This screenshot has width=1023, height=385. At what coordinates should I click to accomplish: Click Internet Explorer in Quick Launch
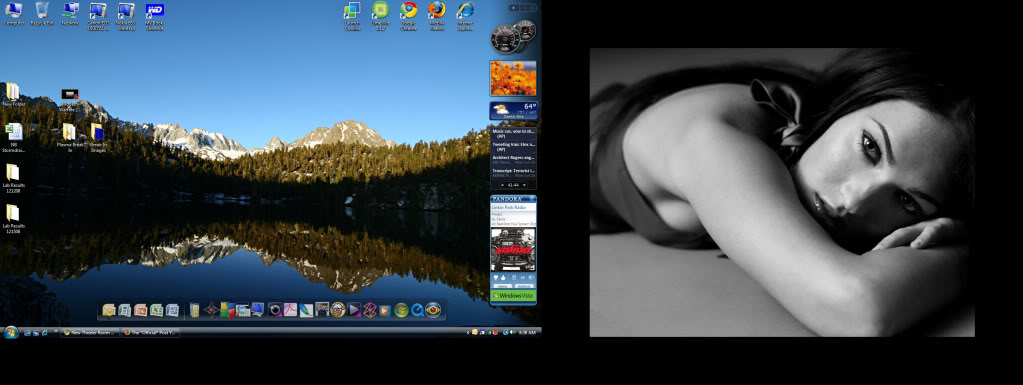click(45, 333)
